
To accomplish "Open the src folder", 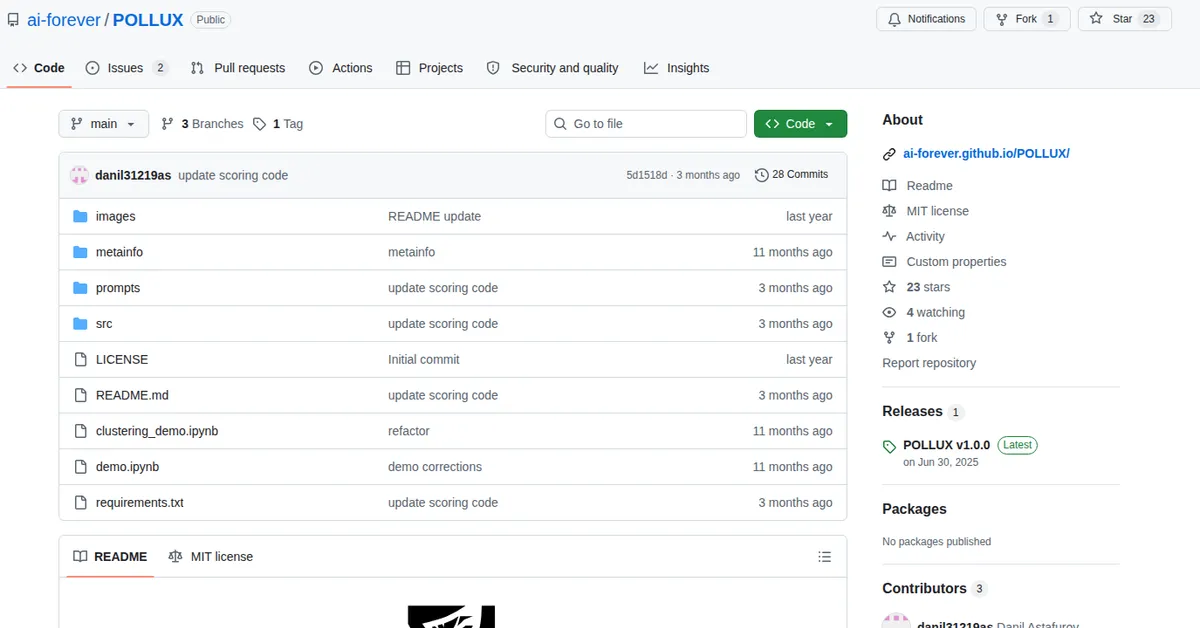I will coord(104,324).
